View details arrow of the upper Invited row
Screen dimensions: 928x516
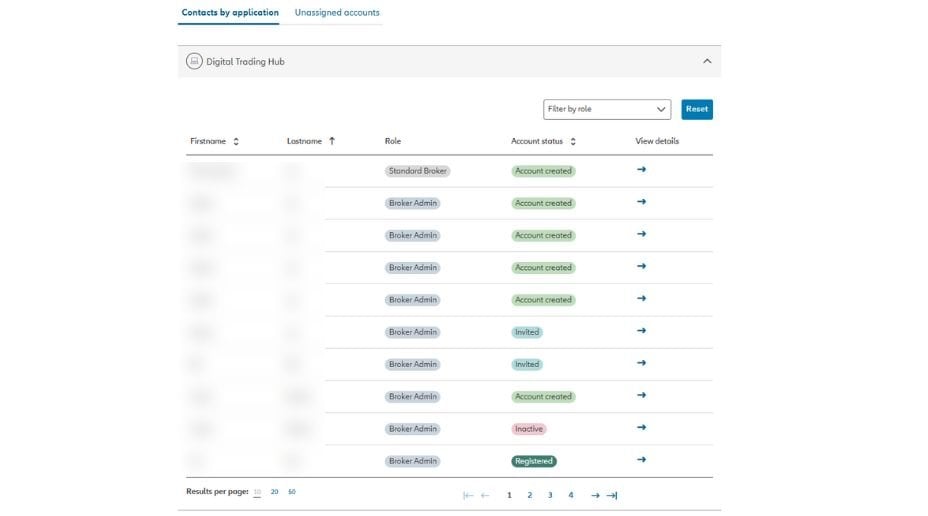pyautogui.click(x=641, y=330)
